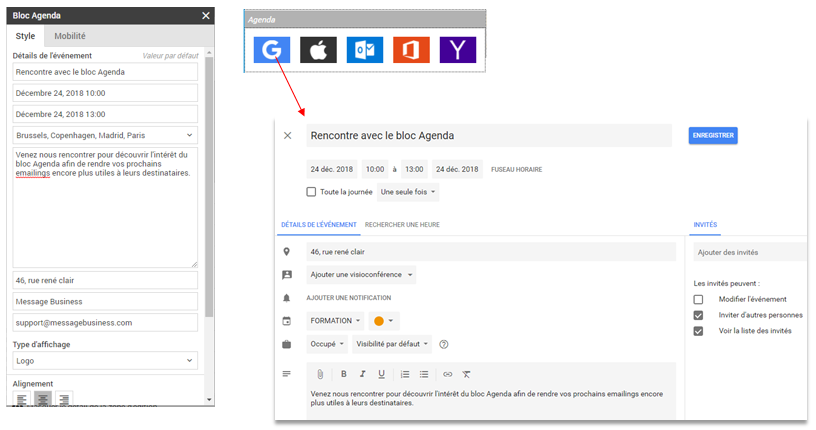The width and height of the screenshot is (816, 430).
Task: Click the end time 13:00
Action: (x=414, y=169)
